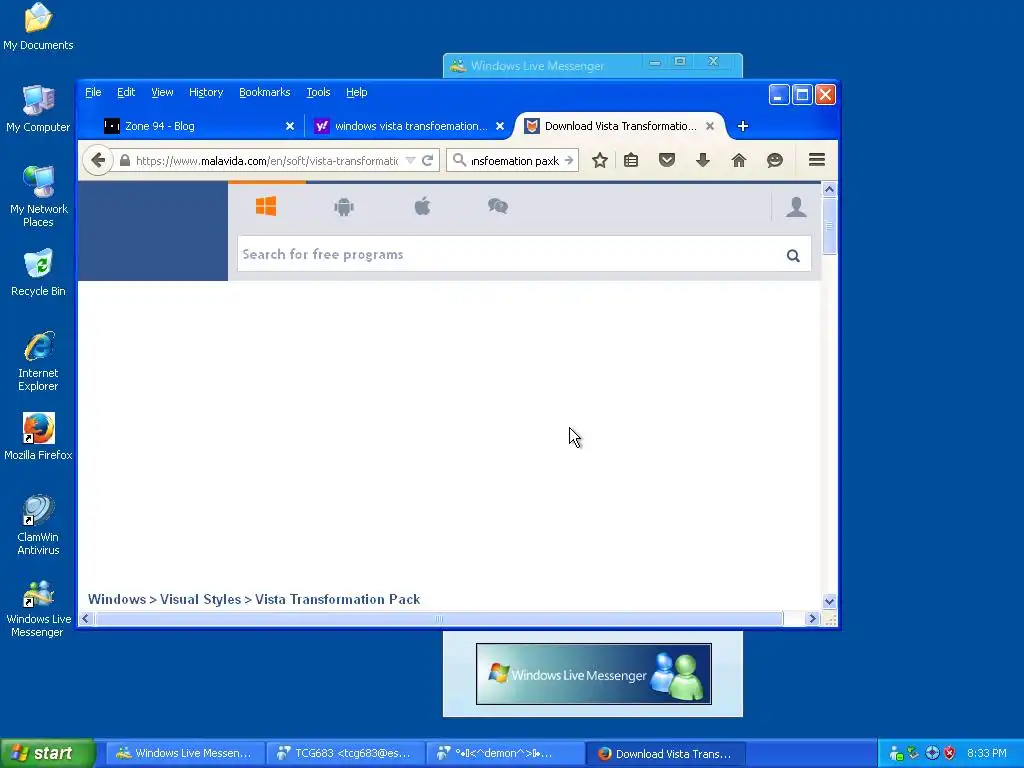Screen dimensions: 1024x768
Task: Click the user profile icon on Malavida
Action: [x=796, y=206]
